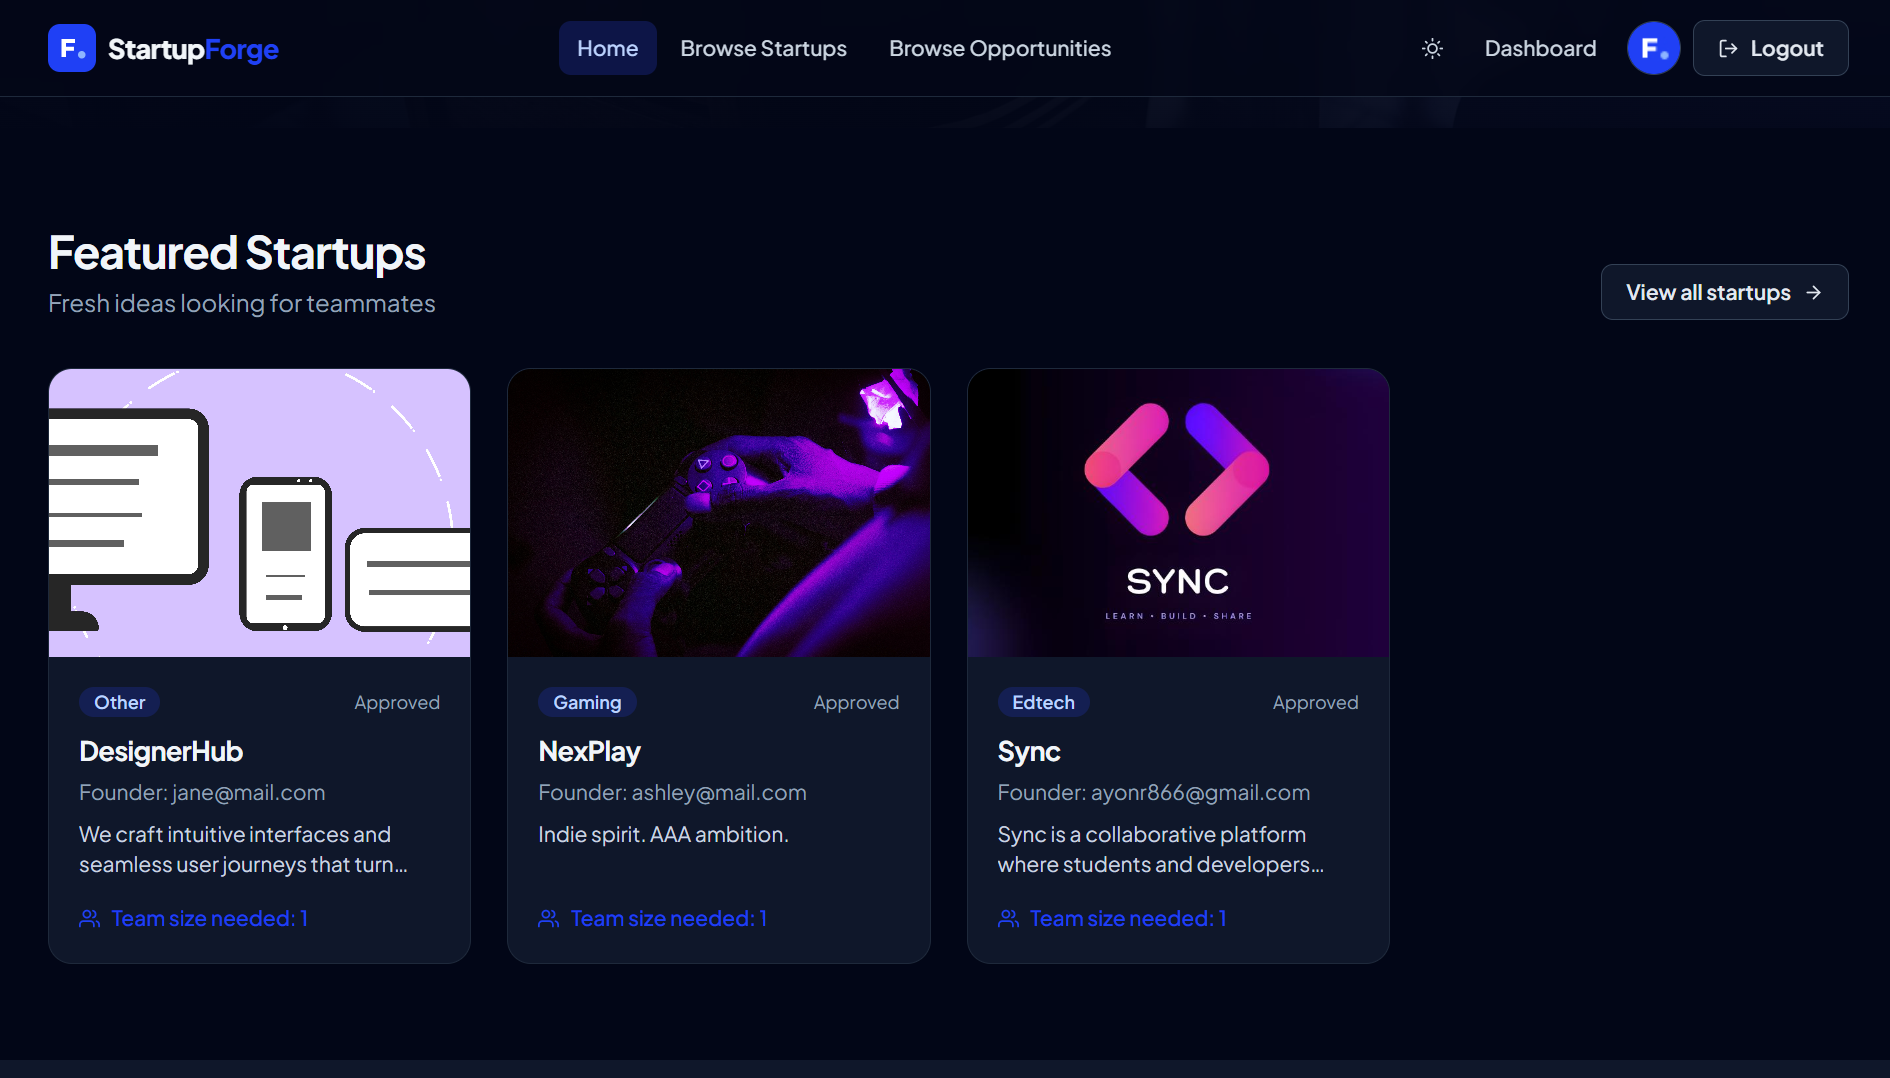Toggle the light/dark theme sun icon

click(1432, 48)
